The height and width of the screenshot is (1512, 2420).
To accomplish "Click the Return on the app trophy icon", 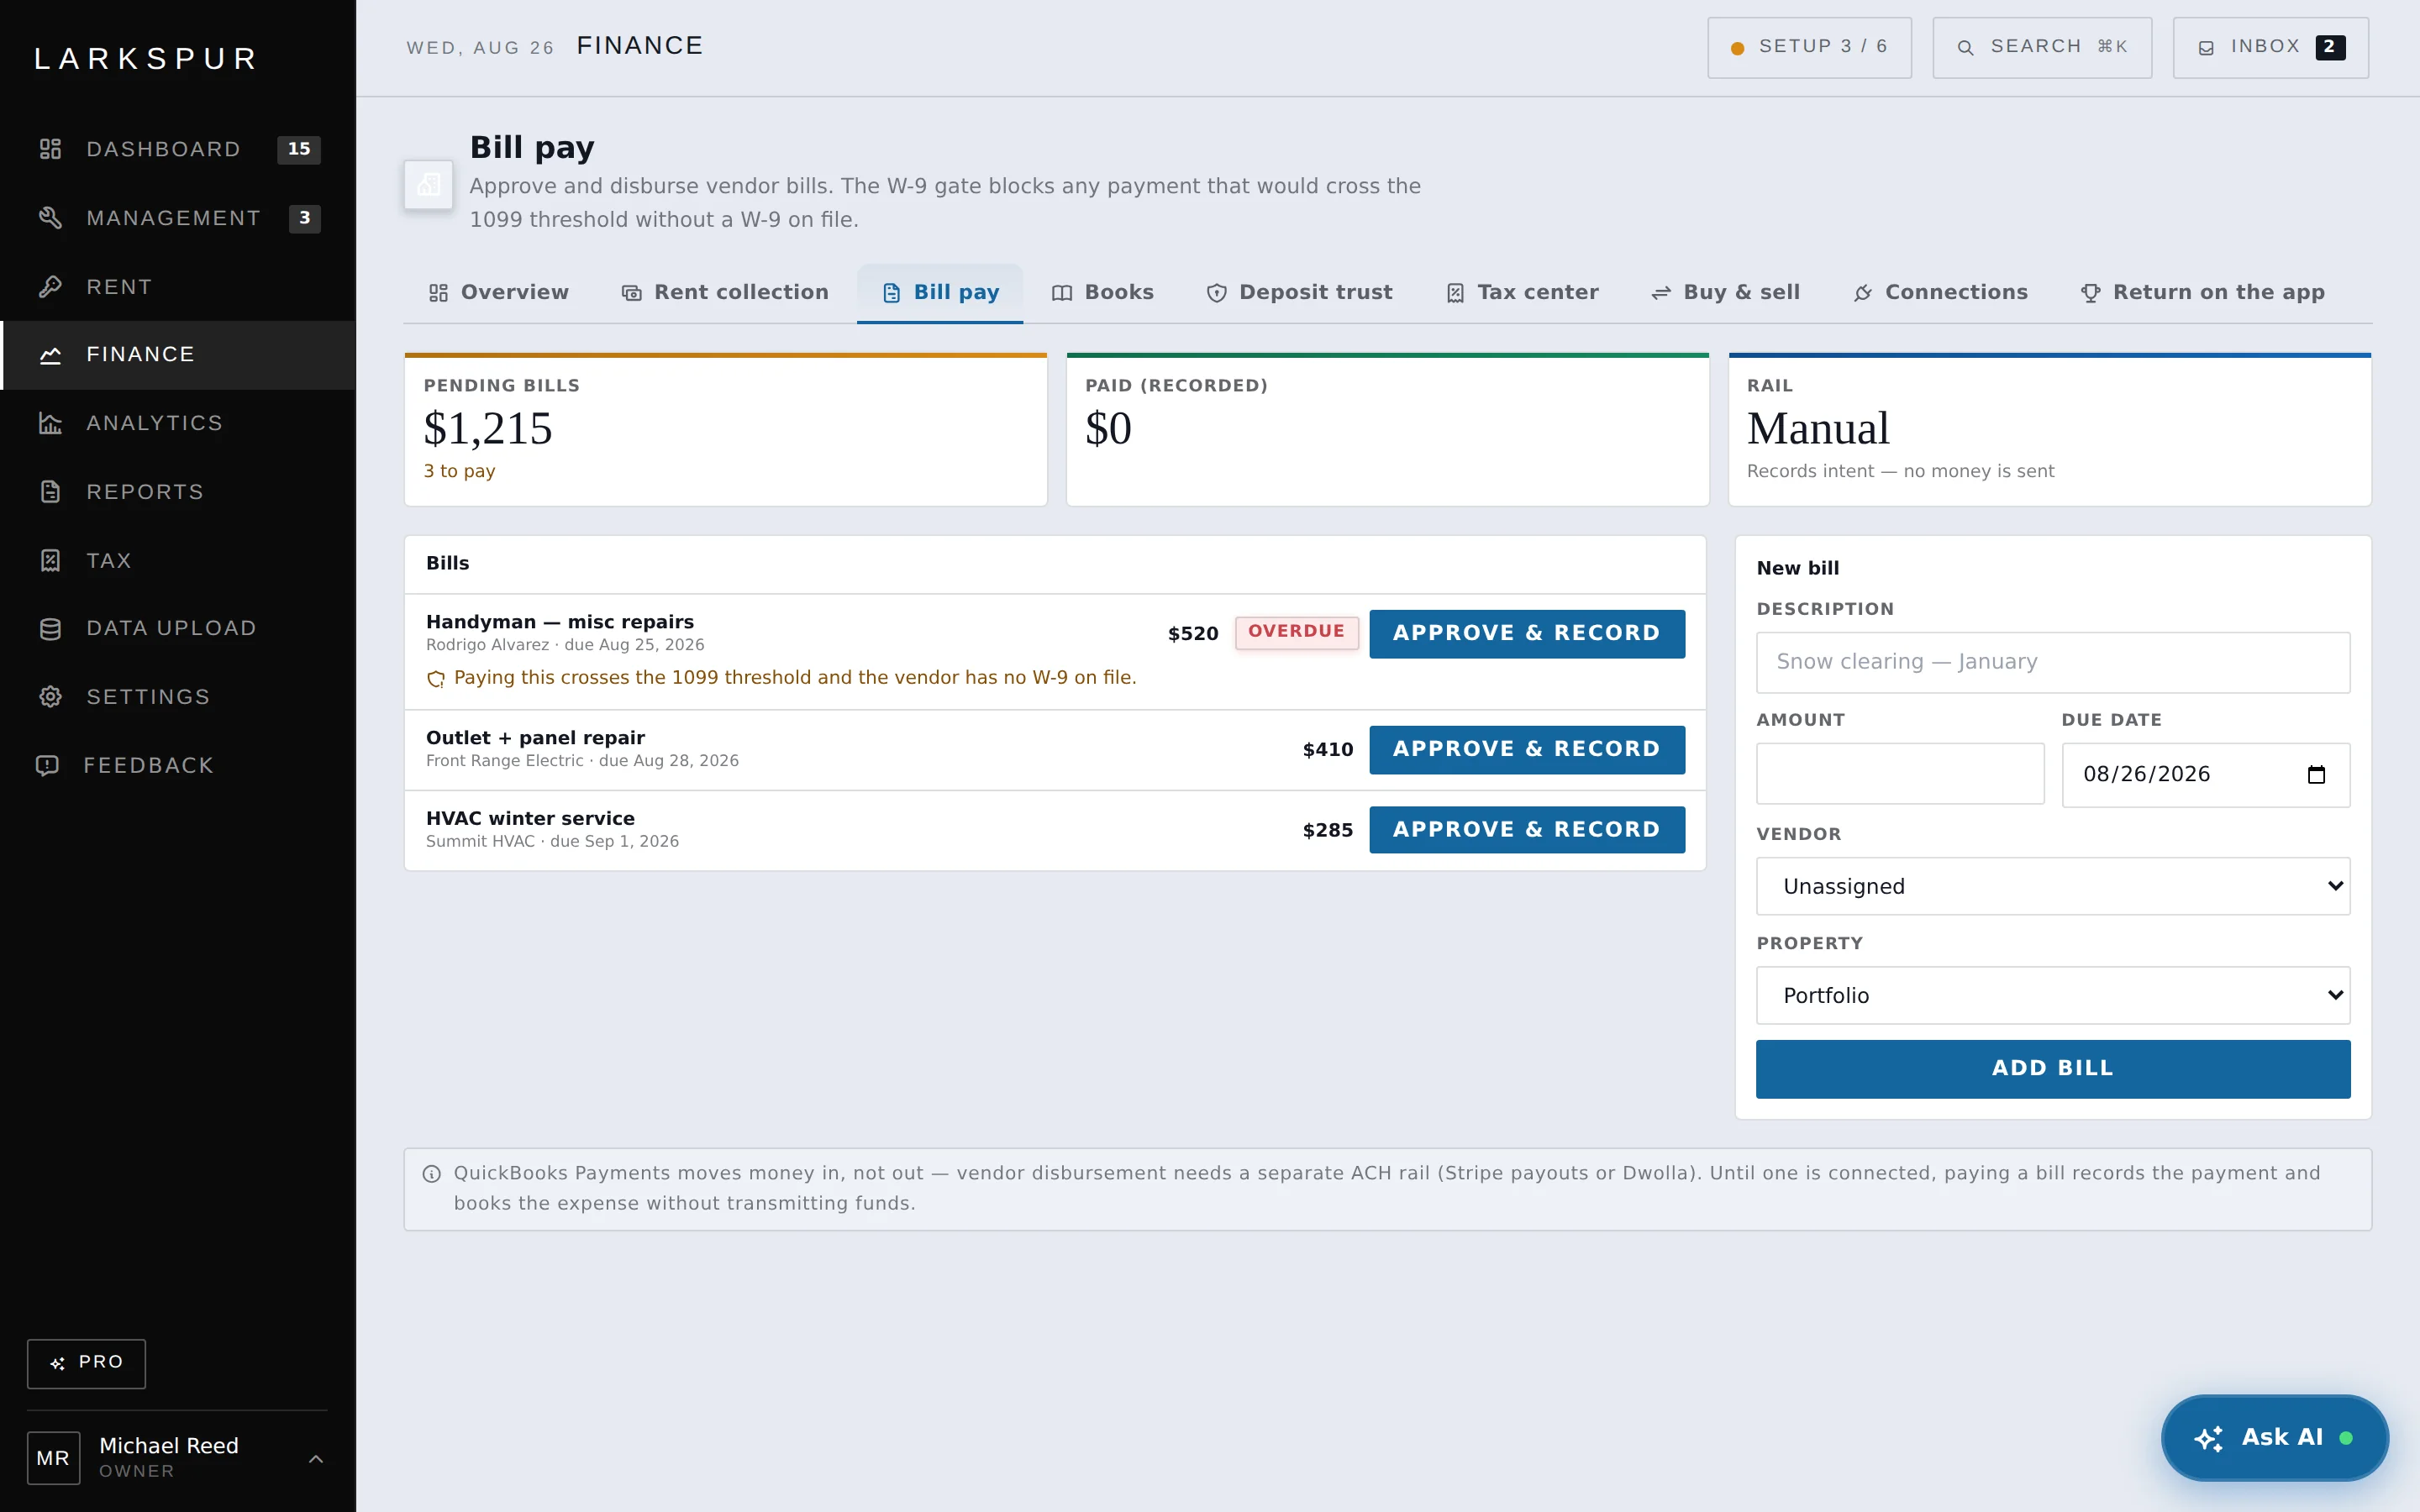I will click(2090, 293).
